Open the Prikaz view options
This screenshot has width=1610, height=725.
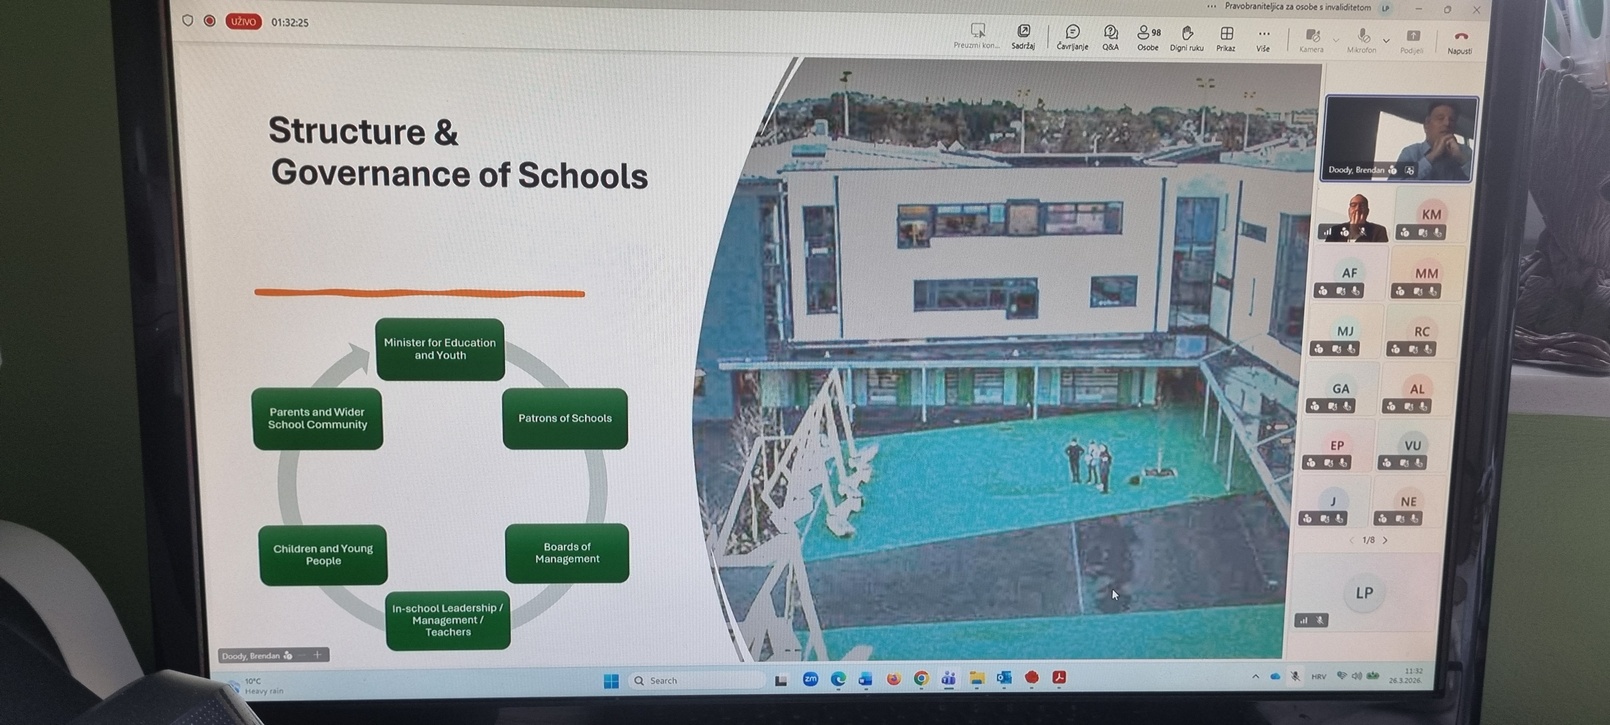tap(1226, 37)
